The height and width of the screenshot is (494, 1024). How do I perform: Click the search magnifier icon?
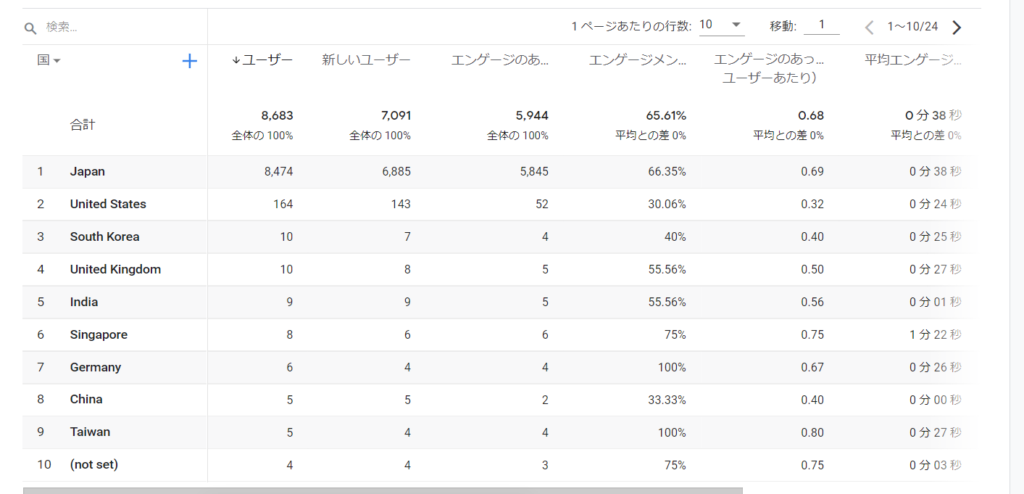point(30,28)
